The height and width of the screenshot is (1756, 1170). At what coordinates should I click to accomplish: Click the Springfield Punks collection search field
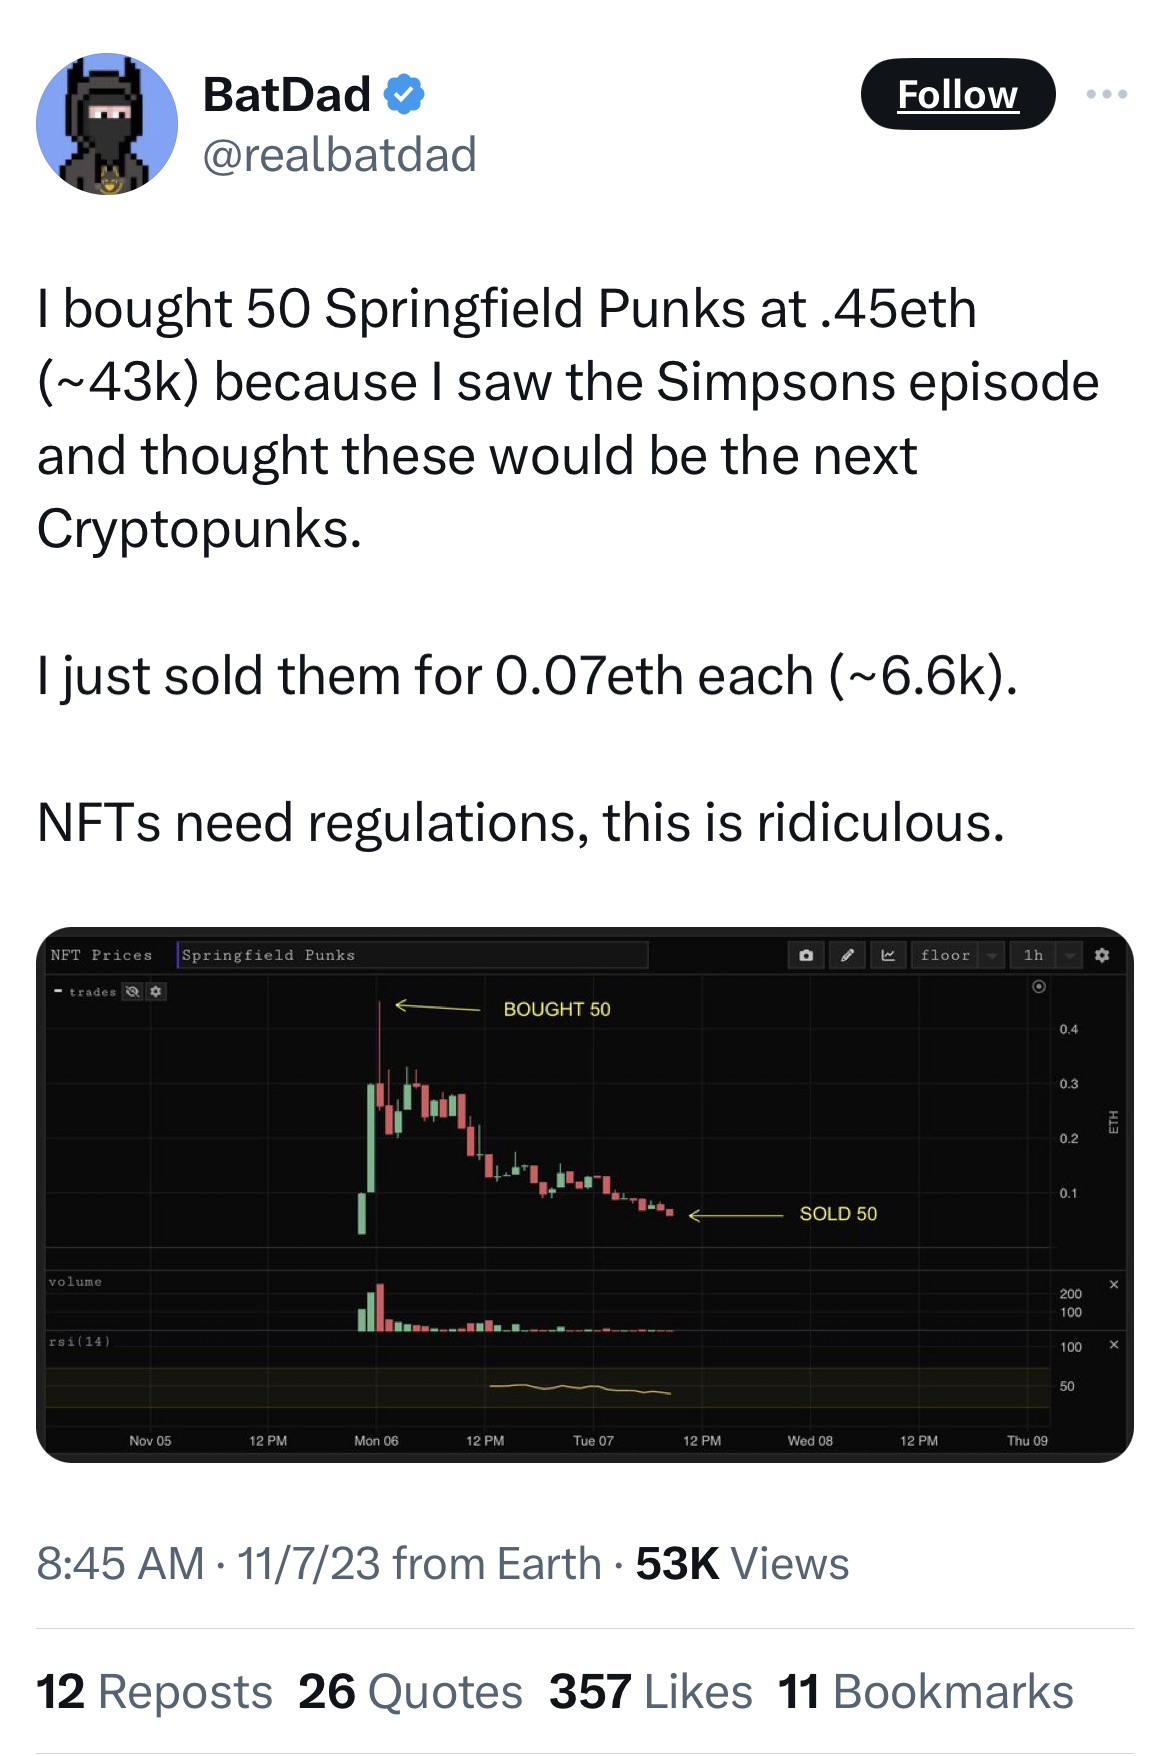412,955
